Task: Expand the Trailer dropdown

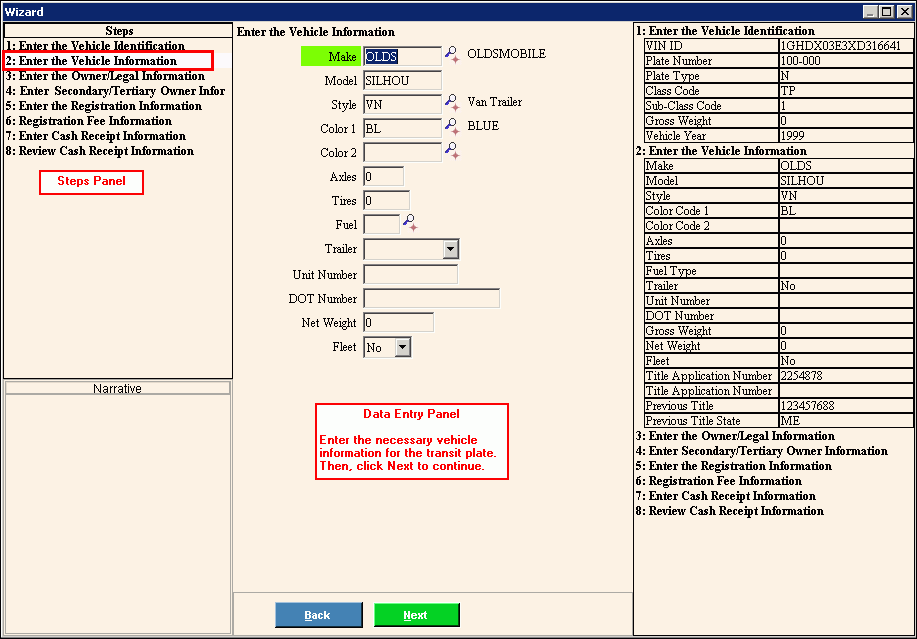Action: [450, 249]
